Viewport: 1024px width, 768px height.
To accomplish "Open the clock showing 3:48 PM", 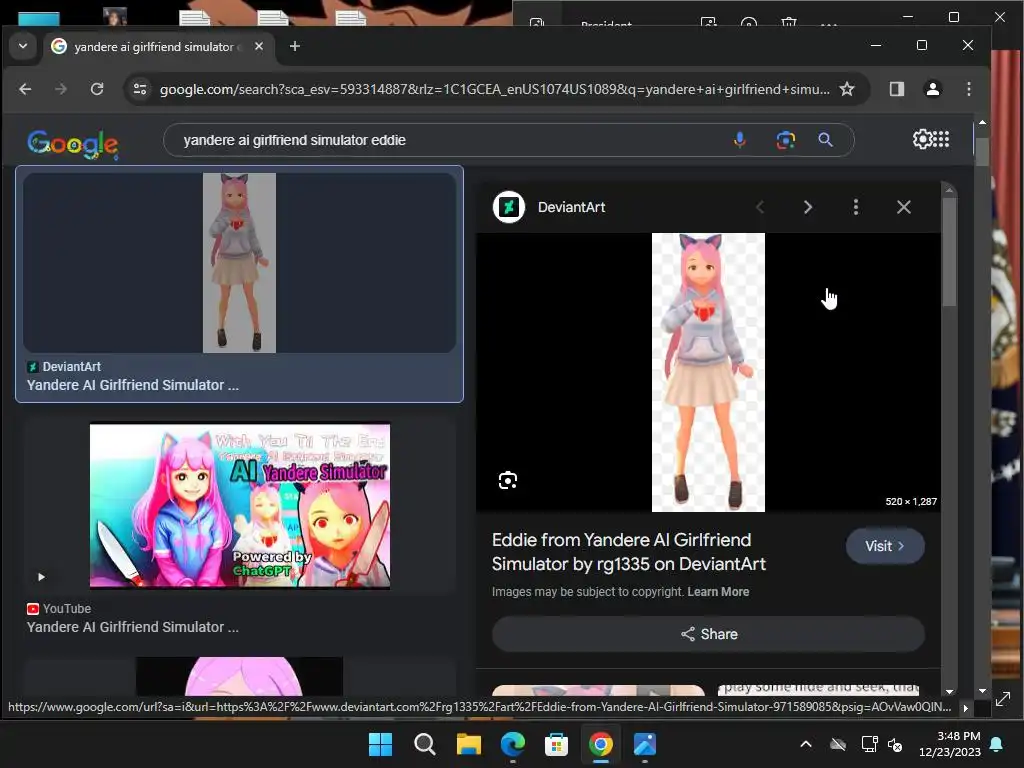I will pos(950,744).
